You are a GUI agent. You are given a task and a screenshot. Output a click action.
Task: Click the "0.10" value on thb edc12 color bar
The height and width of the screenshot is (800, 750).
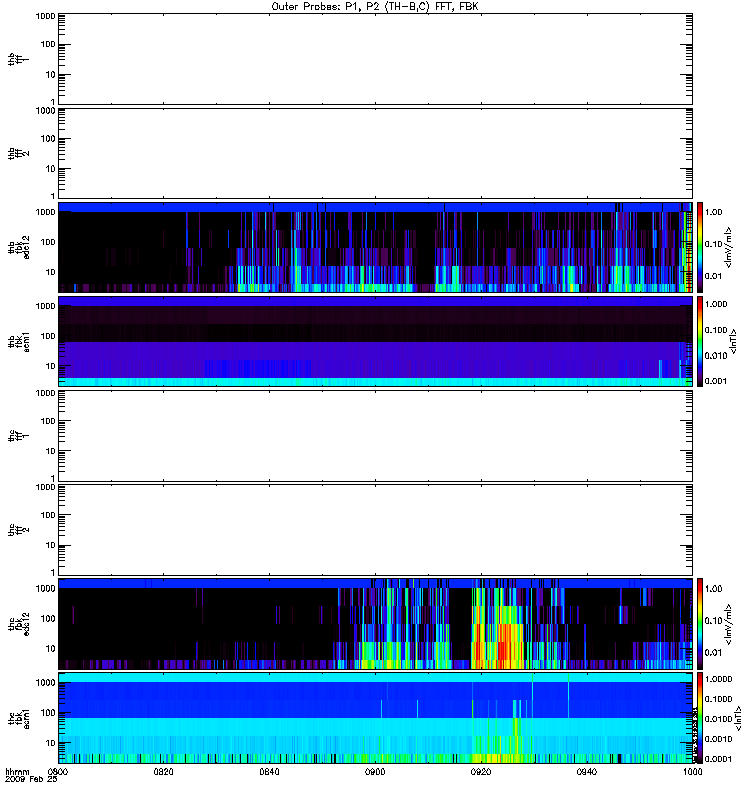tap(713, 244)
